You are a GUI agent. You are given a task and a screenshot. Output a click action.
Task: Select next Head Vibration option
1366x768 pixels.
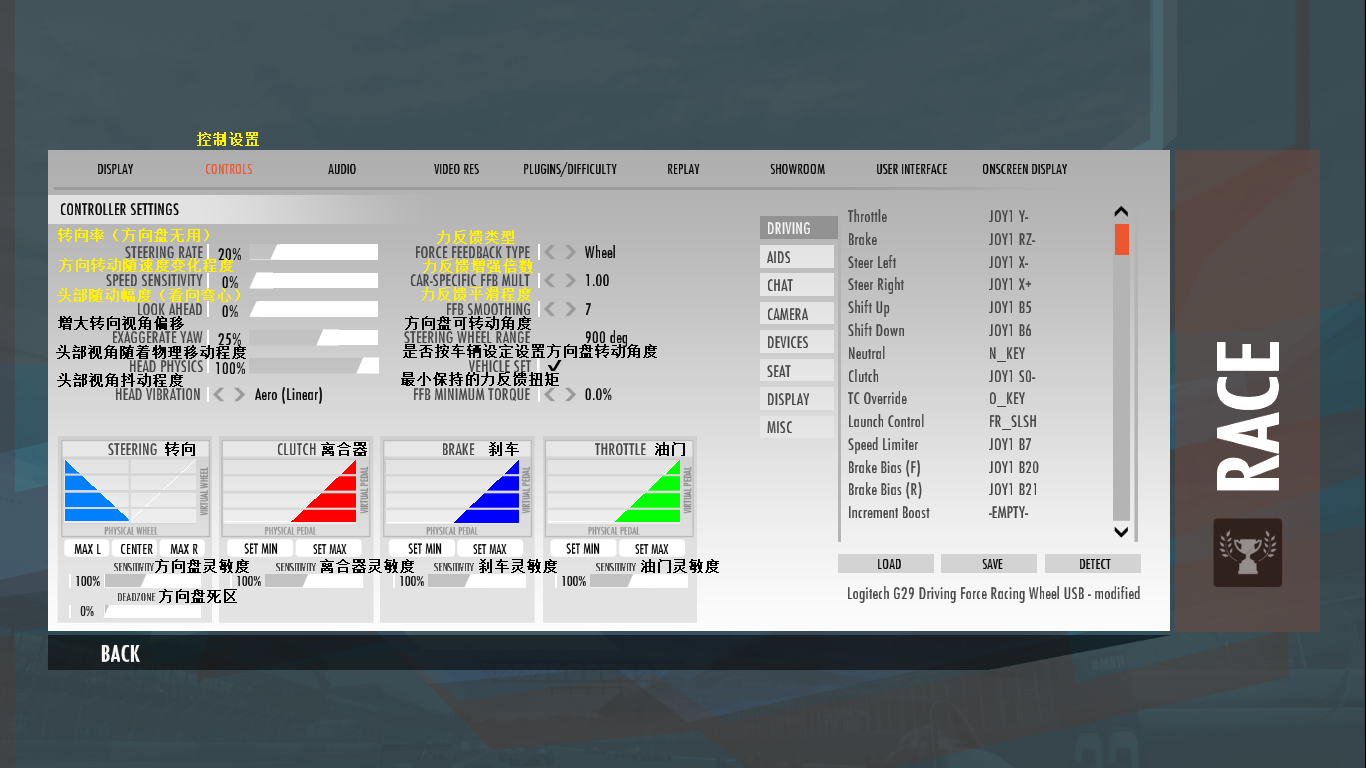(239, 395)
